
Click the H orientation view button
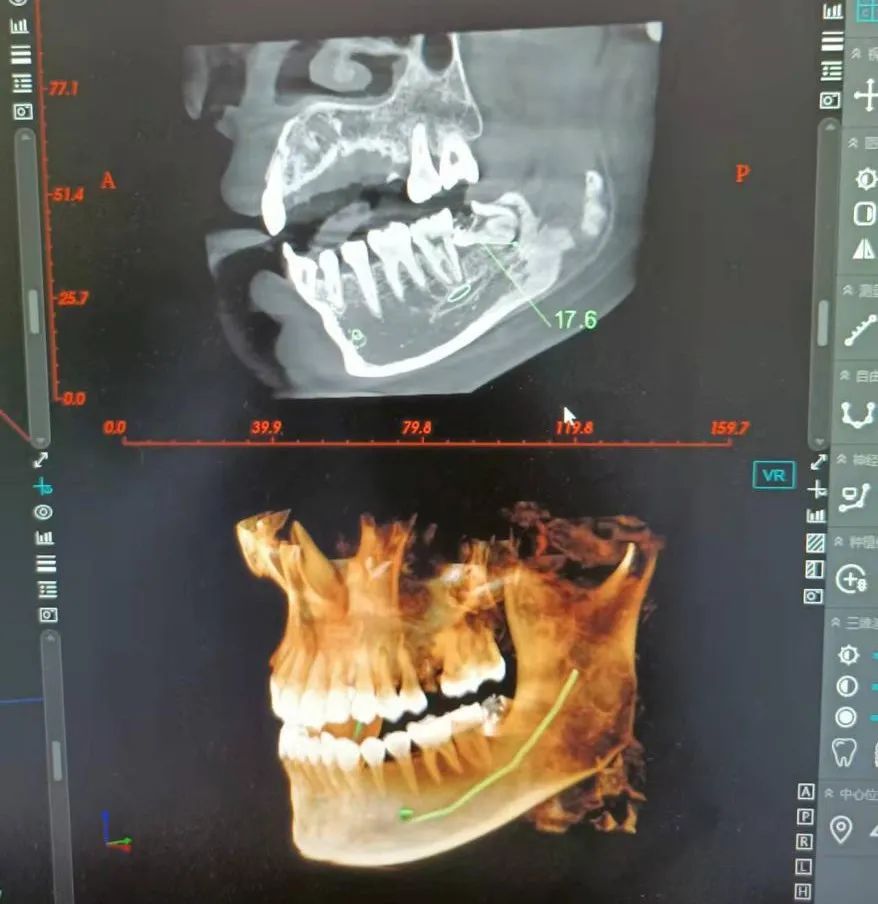tap(804, 891)
